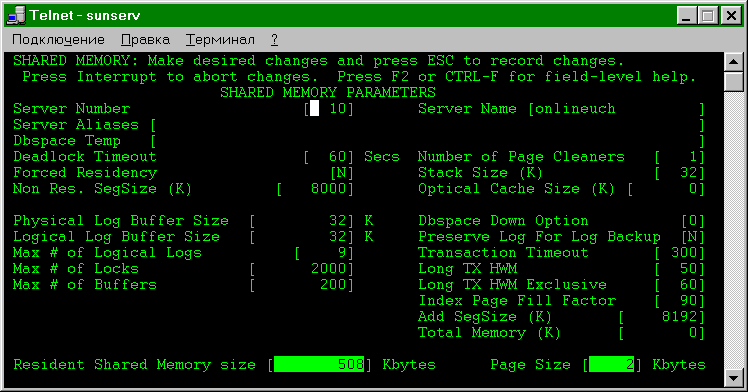The height and width of the screenshot is (392, 748).
Task: Click the Deadlock Timeout field
Action: coord(329,157)
